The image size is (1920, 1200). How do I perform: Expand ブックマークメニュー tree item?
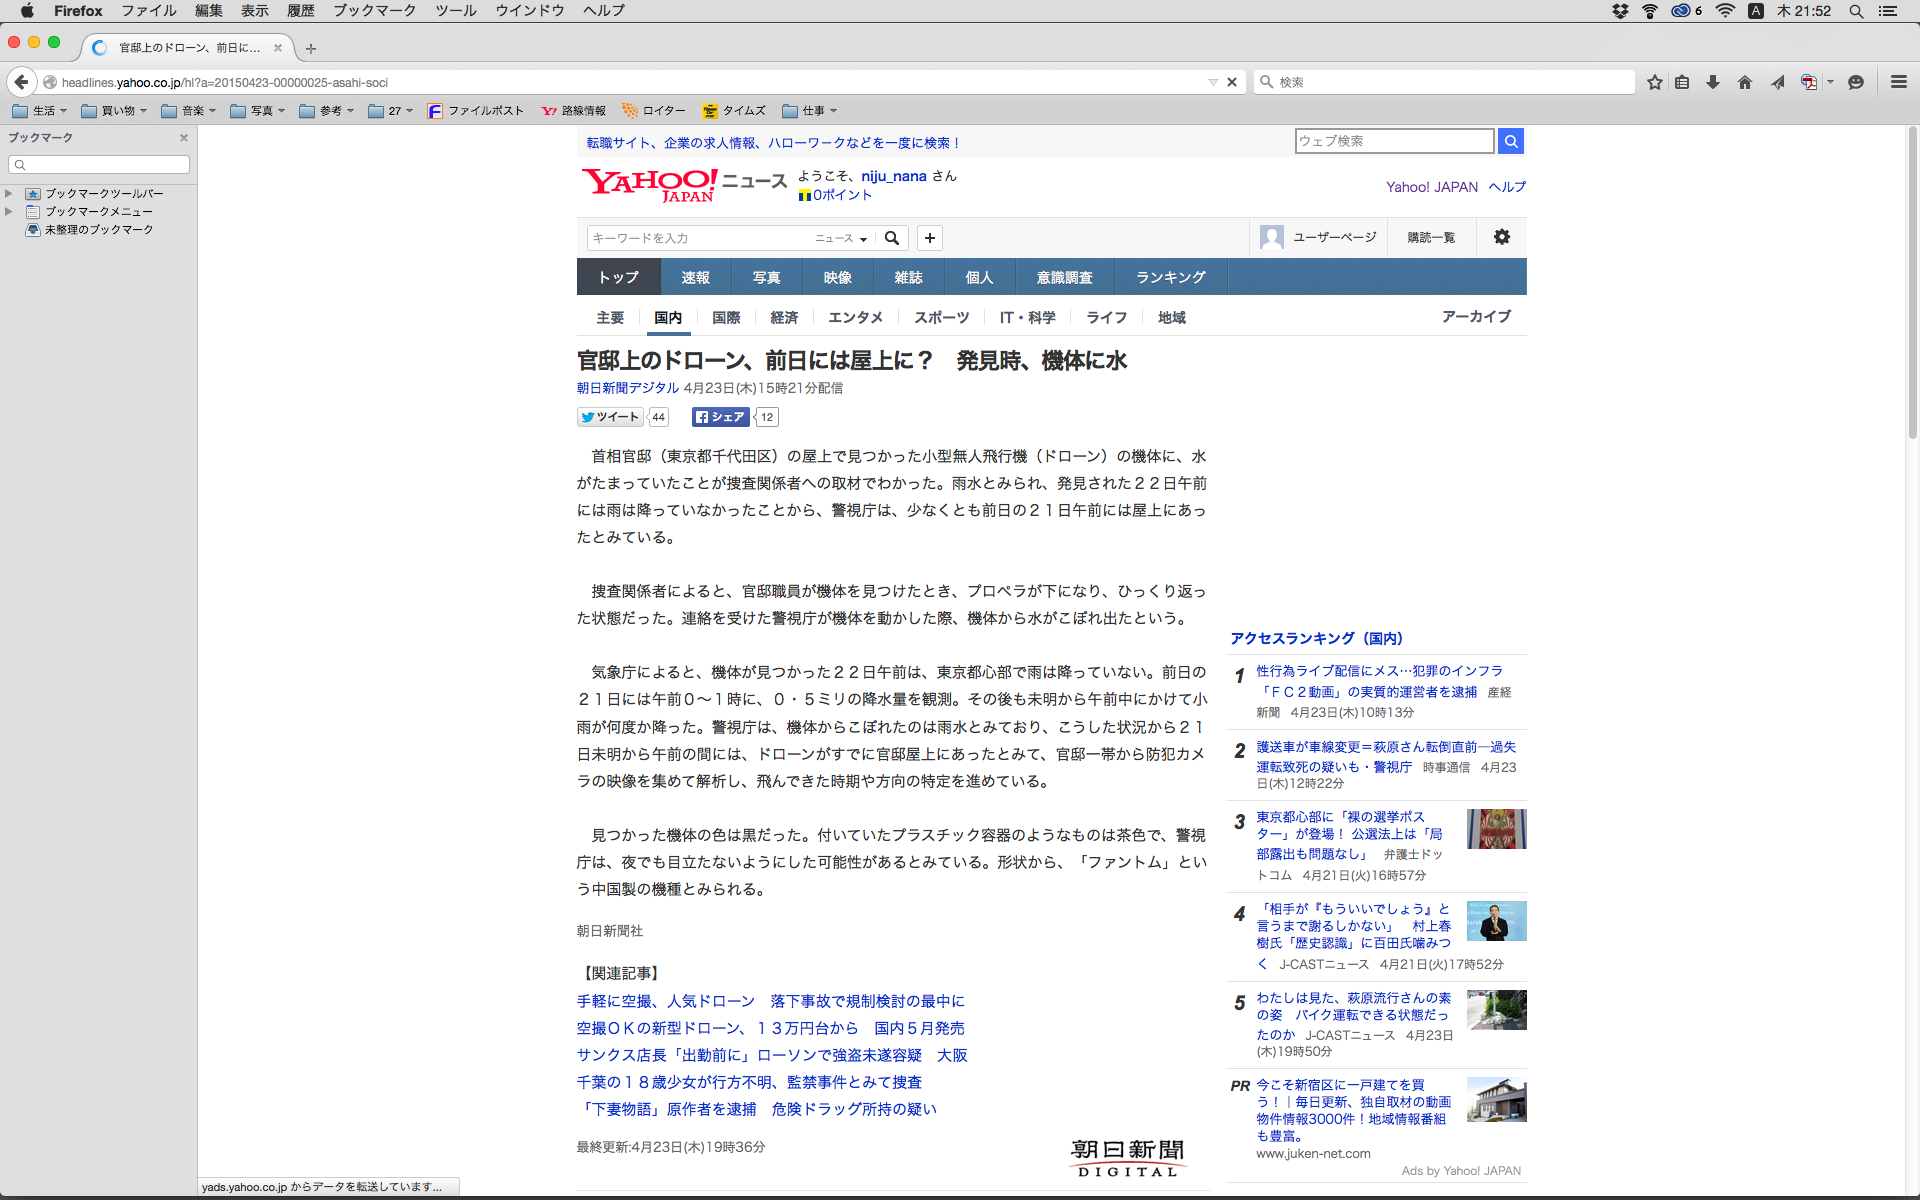[9, 212]
